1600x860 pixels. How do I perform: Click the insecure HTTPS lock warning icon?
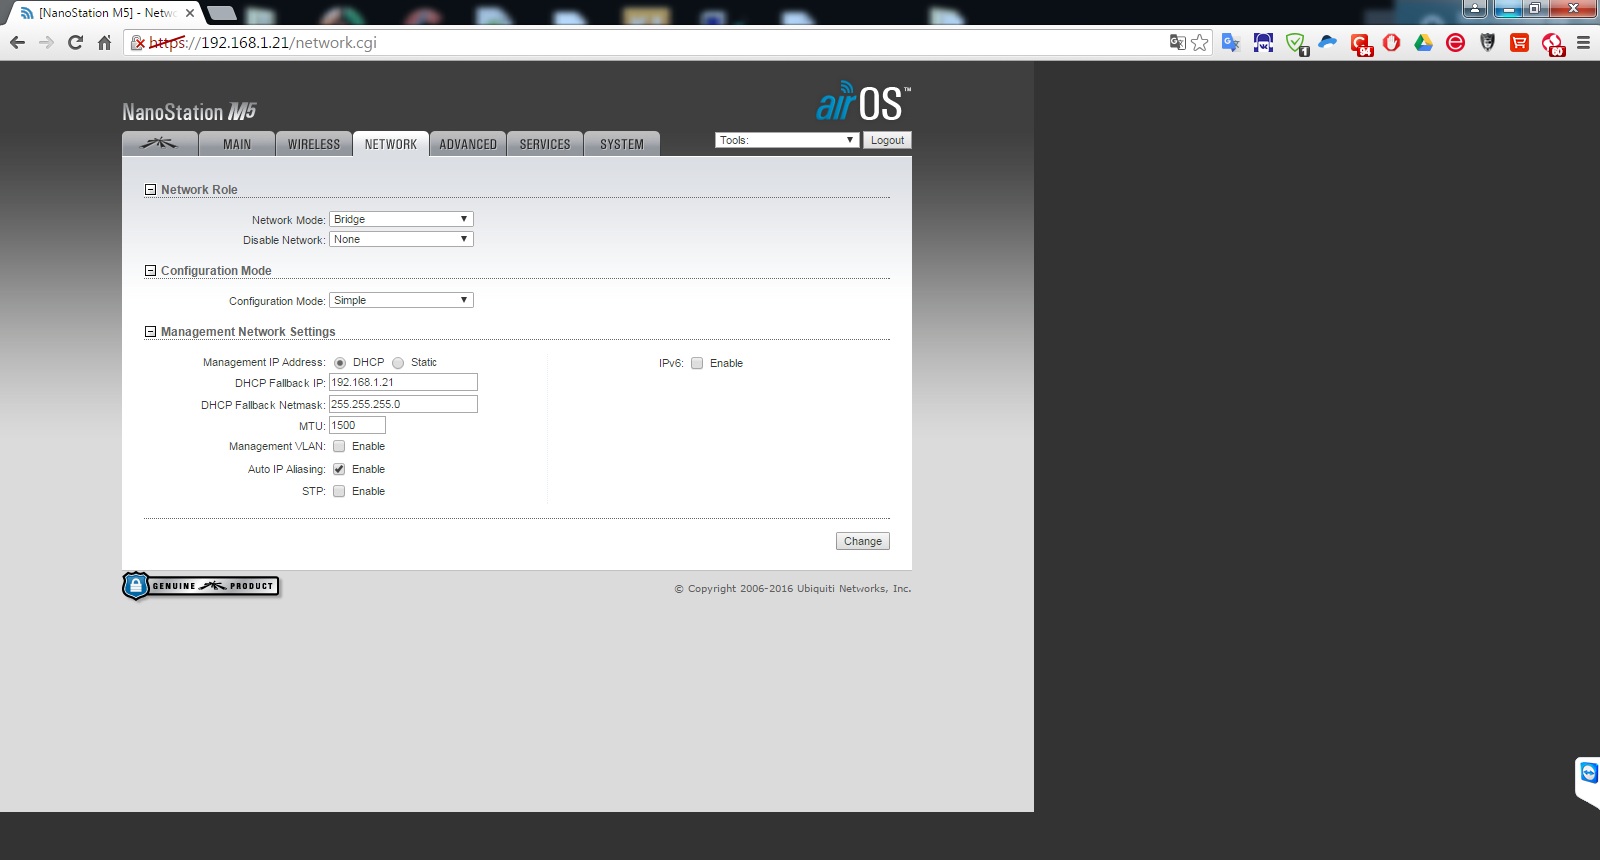pyautogui.click(x=139, y=43)
